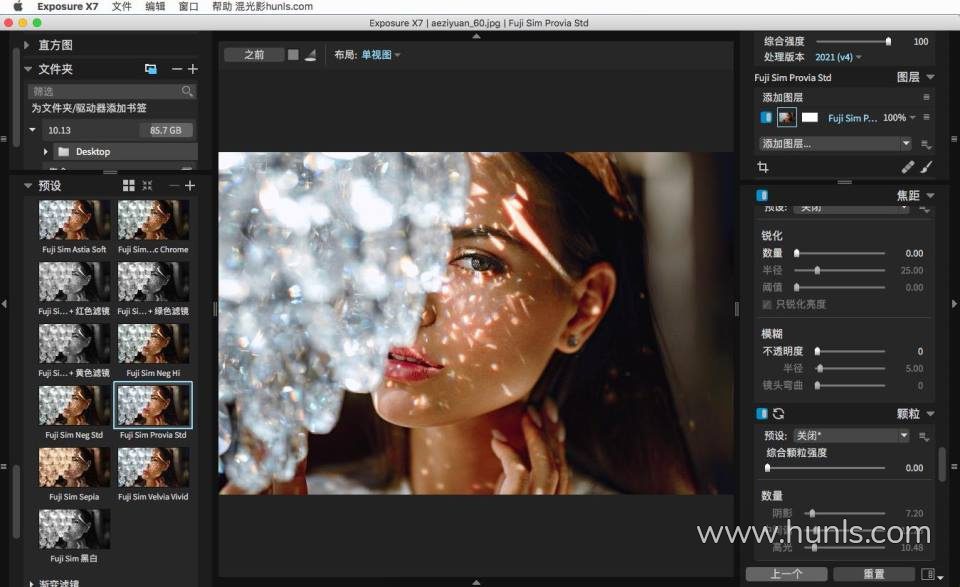960x587 pixels.
Task: Open layer opacity 100% dropdown
Action: 899,118
